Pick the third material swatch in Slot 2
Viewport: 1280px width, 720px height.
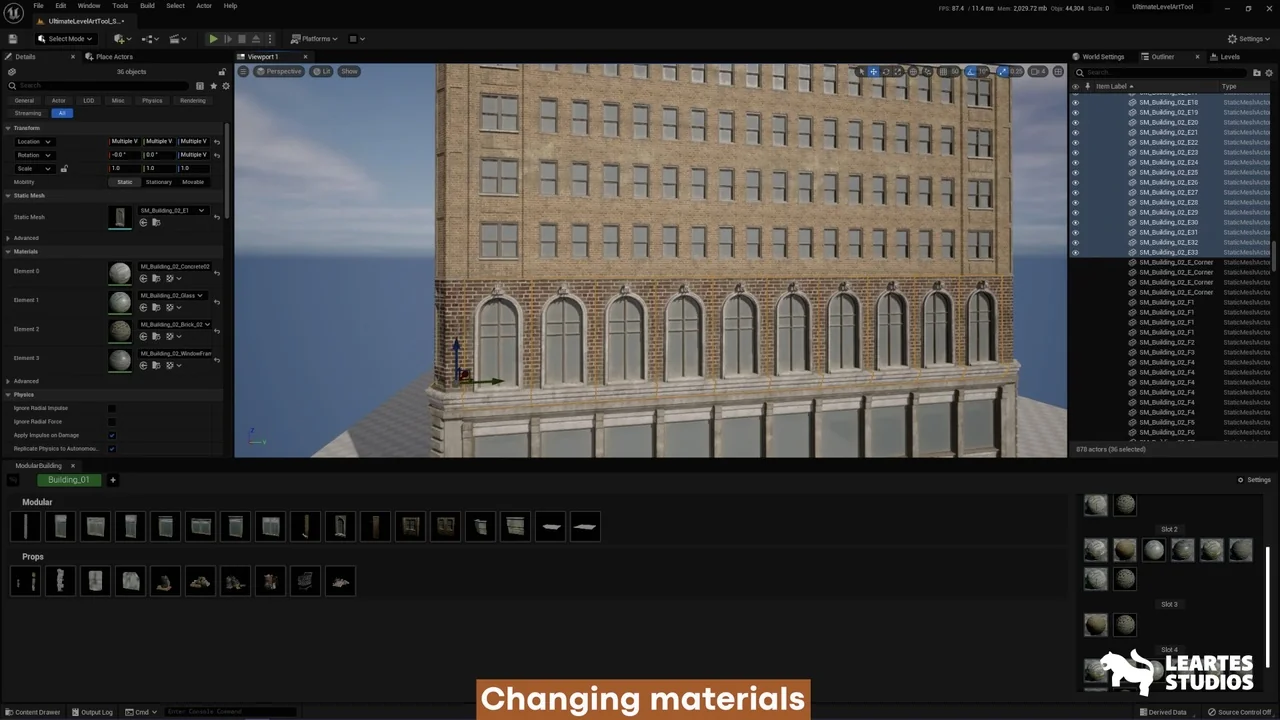pos(1154,550)
